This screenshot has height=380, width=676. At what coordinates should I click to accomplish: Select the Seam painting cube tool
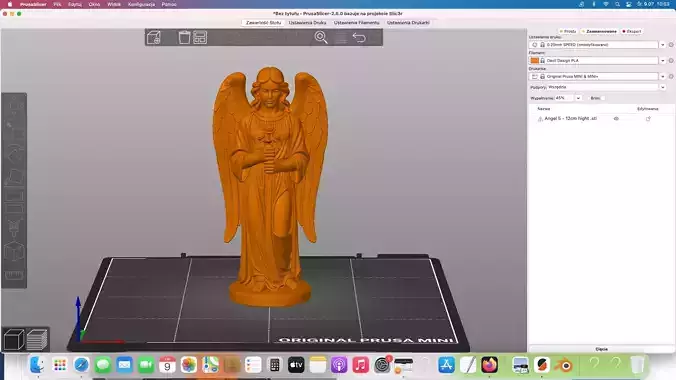pyautogui.click(x=14, y=251)
